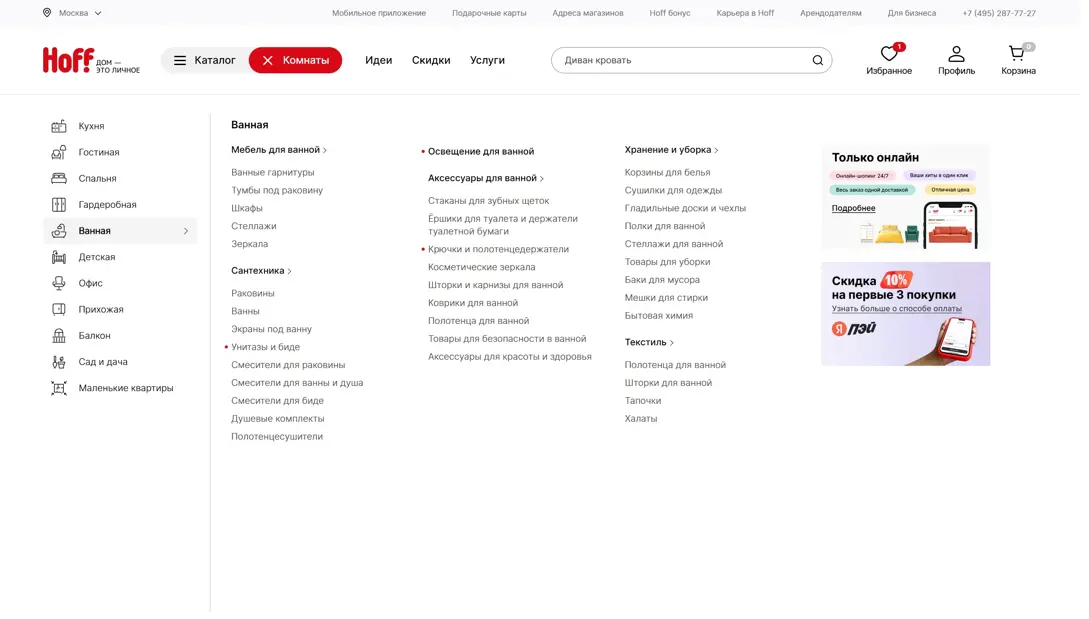
Task: Select the Детская room icon
Action: pyautogui.click(x=59, y=257)
